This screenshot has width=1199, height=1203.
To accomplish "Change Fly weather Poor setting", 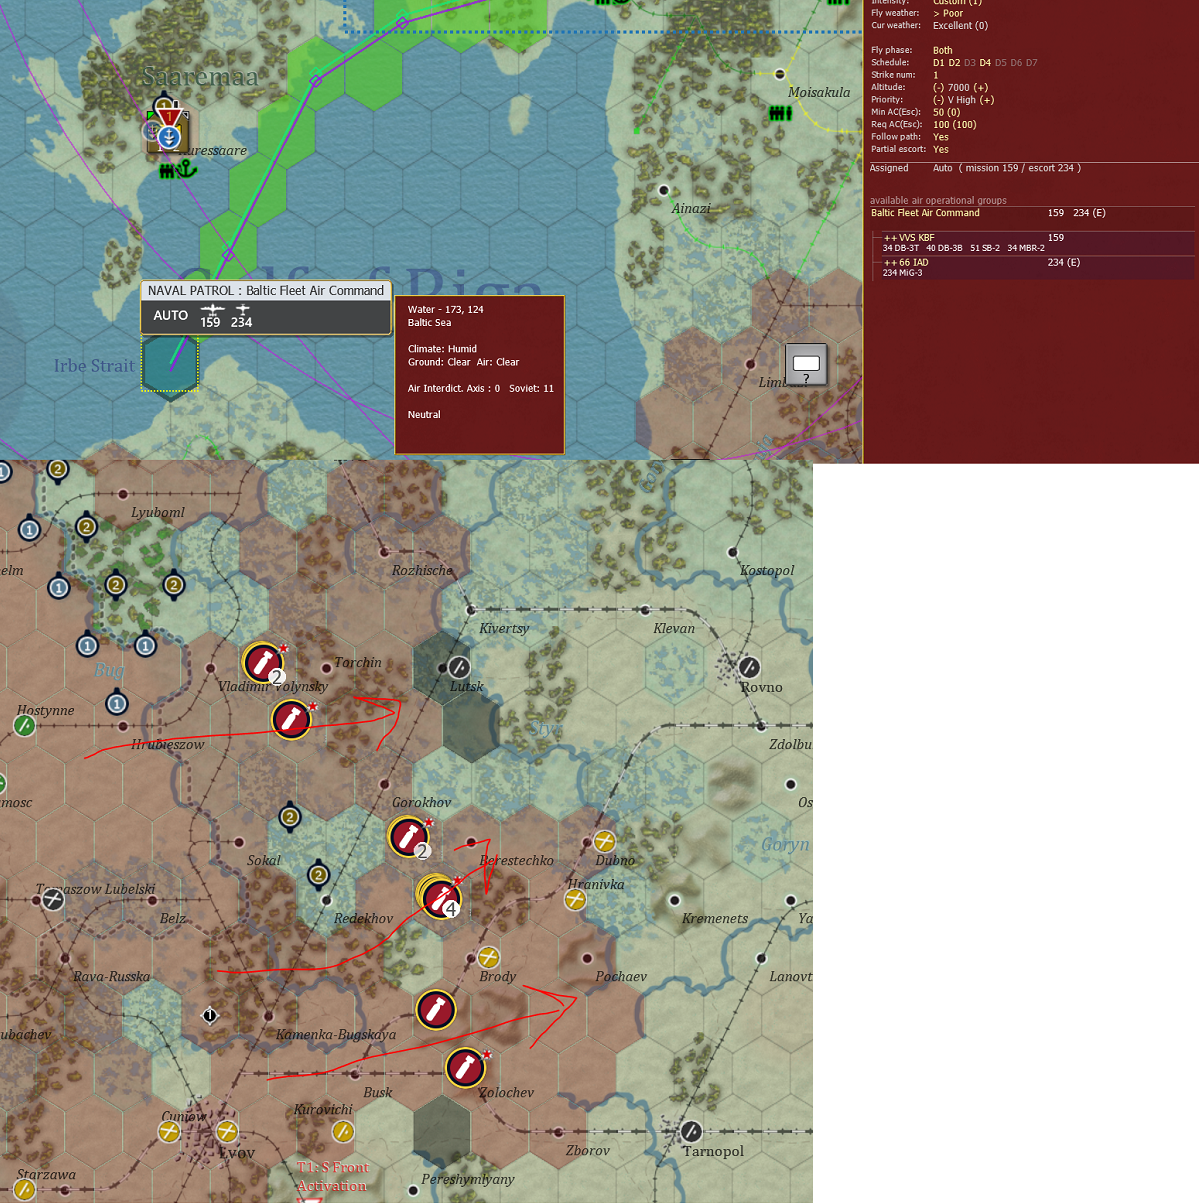I will pyautogui.click(x=948, y=13).
